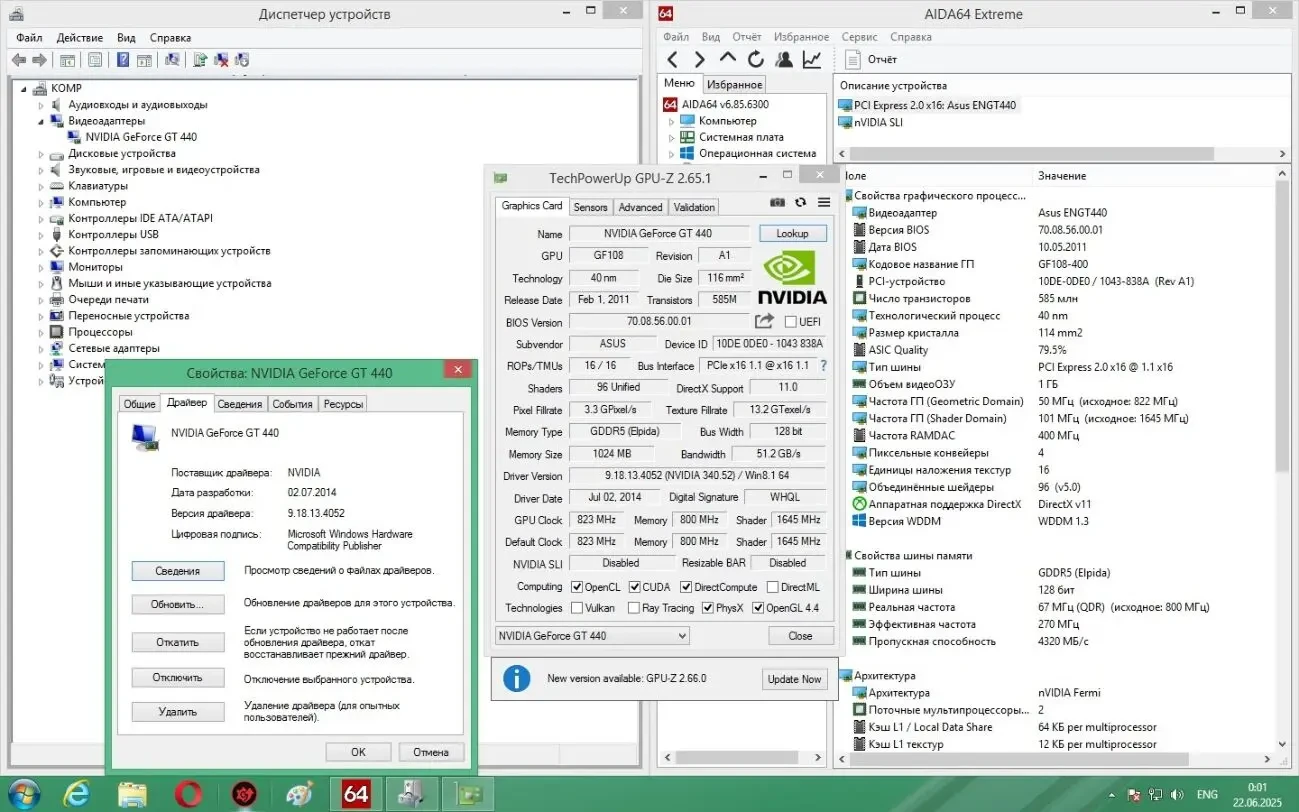Expand Аудиовходы и аудиовыходы in Device Manager
Image resolution: width=1299 pixels, height=812 pixels.
41,105
